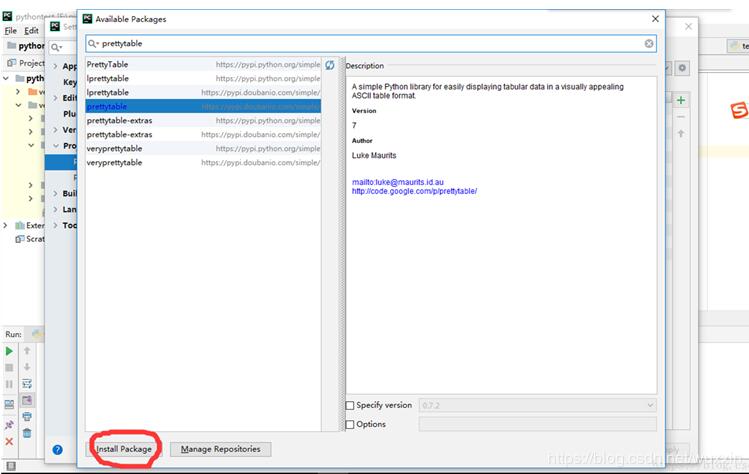Click the pin tab icon in the Run panel
This screenshot has height=474, width=749.
[9, 424]
